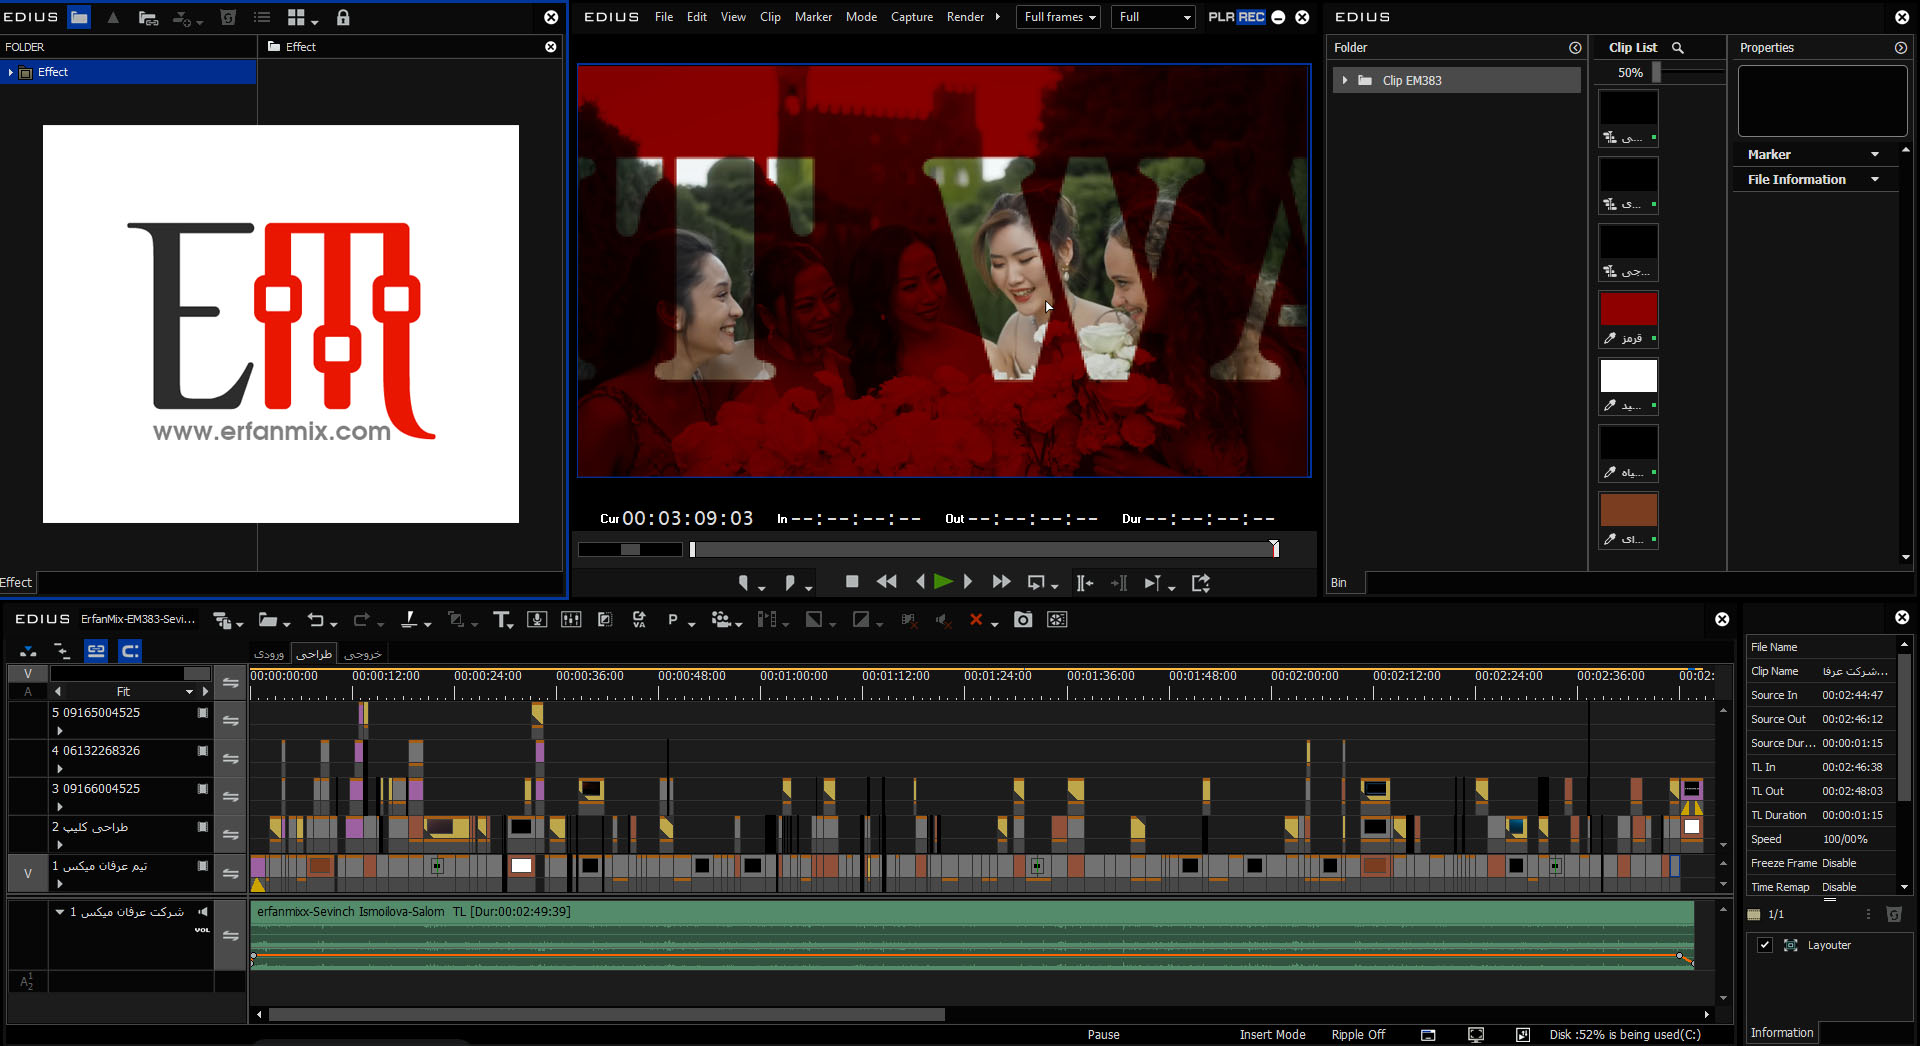Click the loop playback icon
Image resolution: width=1920 pixels, height=1046 pixels.
(x=1036, y=583)
